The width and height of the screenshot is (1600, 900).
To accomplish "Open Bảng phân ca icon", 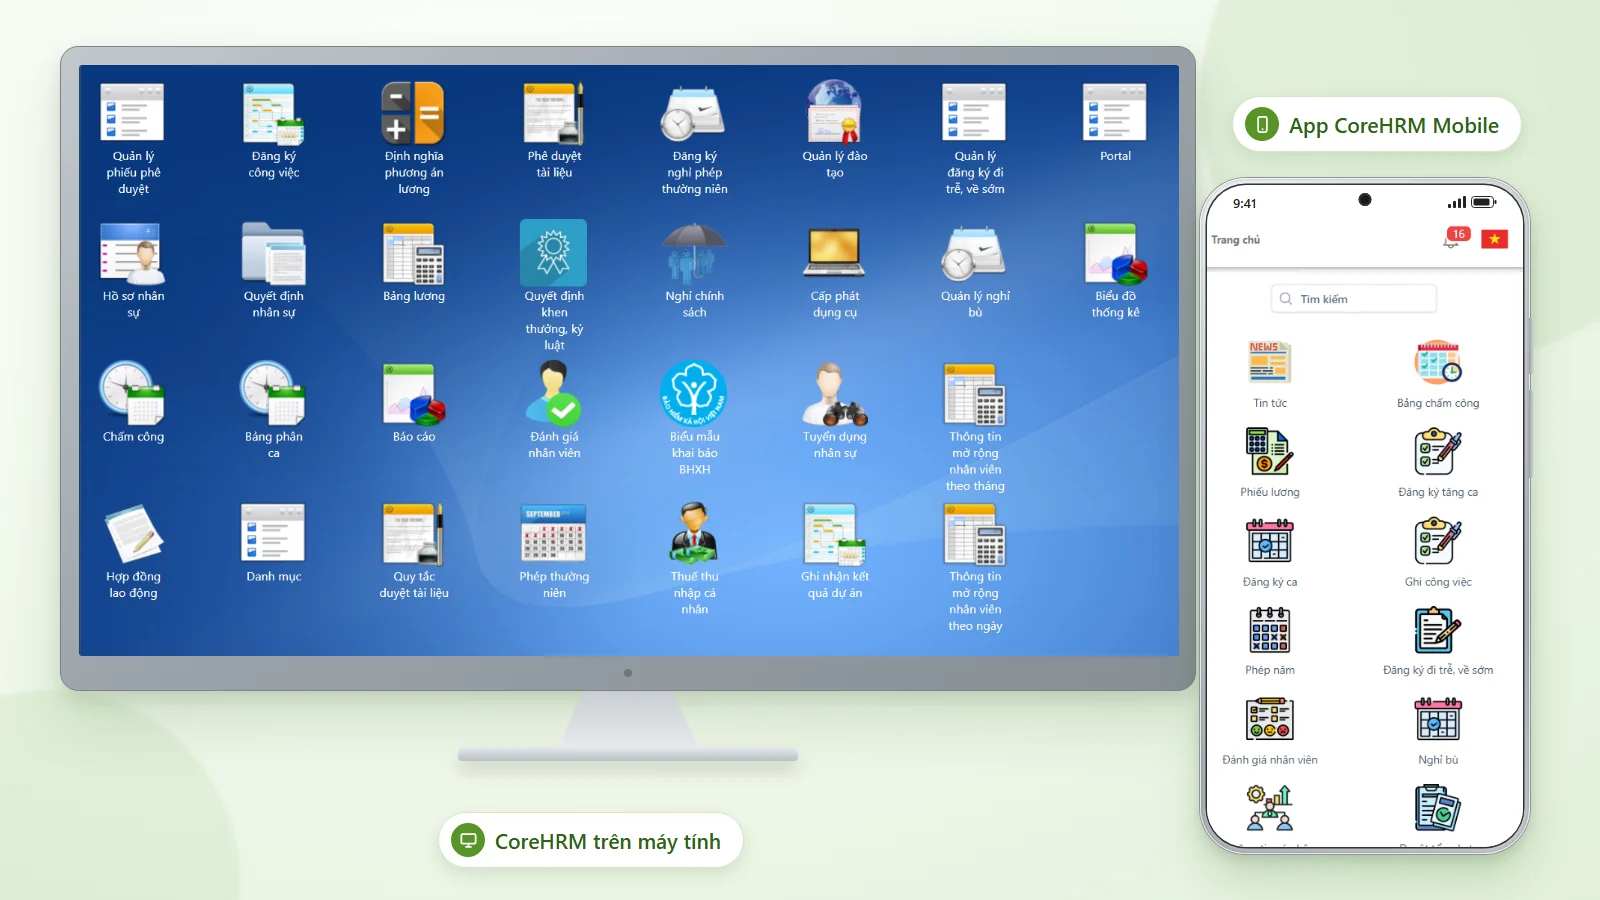I will click(x=273, y=393).
